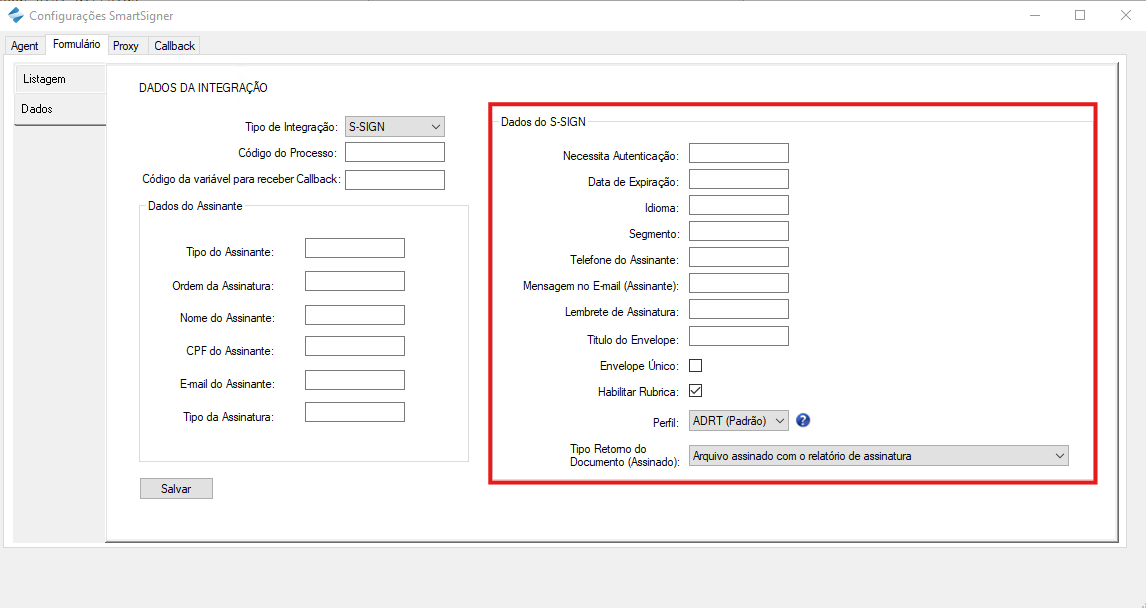Click the CPF do Assinante field
Viewport: 1146px width, 608px height.
354,347
